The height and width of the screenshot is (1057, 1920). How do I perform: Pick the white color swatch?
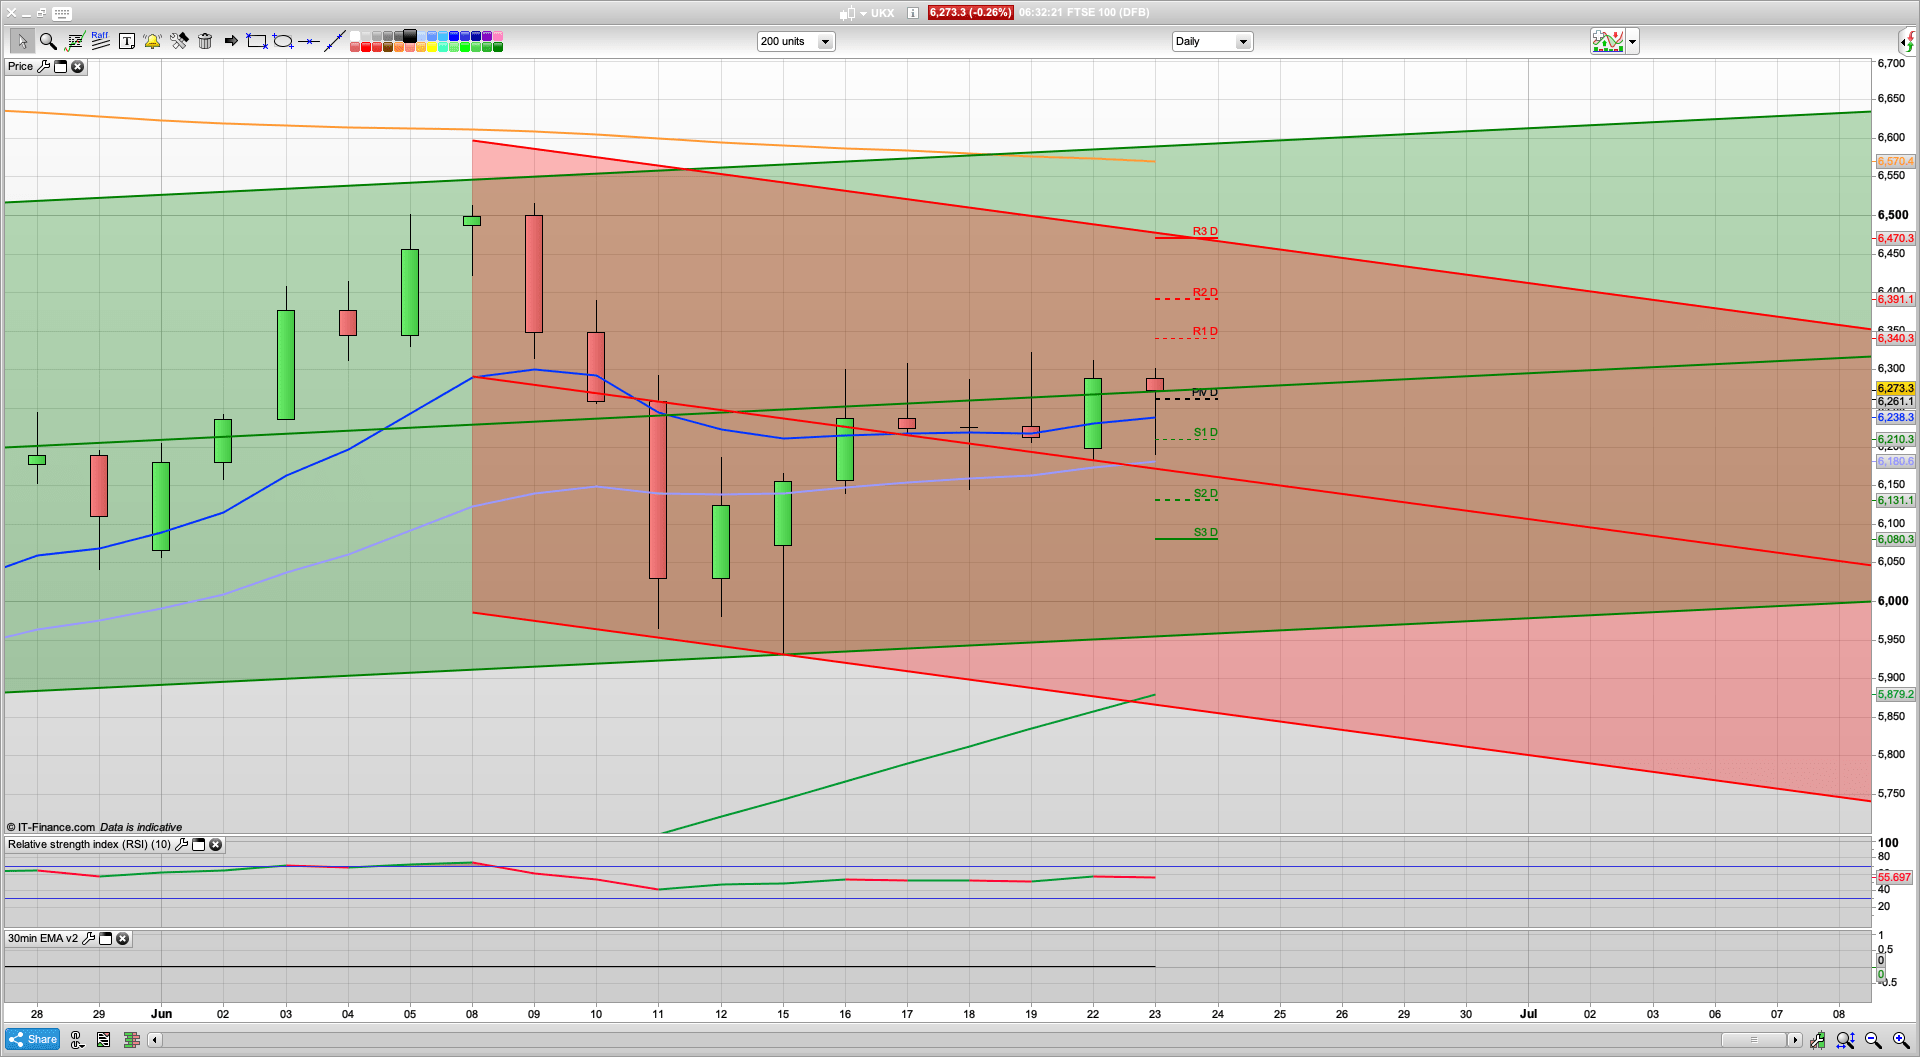coord(355,36)
